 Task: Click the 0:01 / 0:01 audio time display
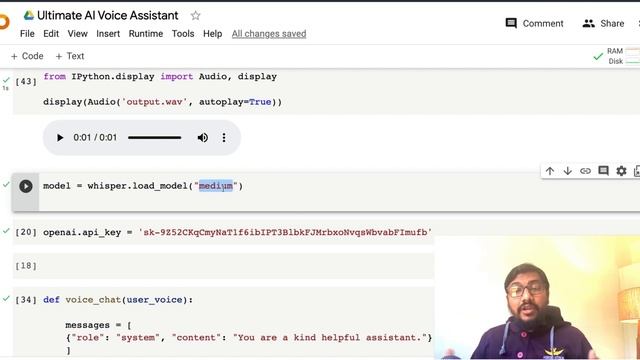[95, 138]
